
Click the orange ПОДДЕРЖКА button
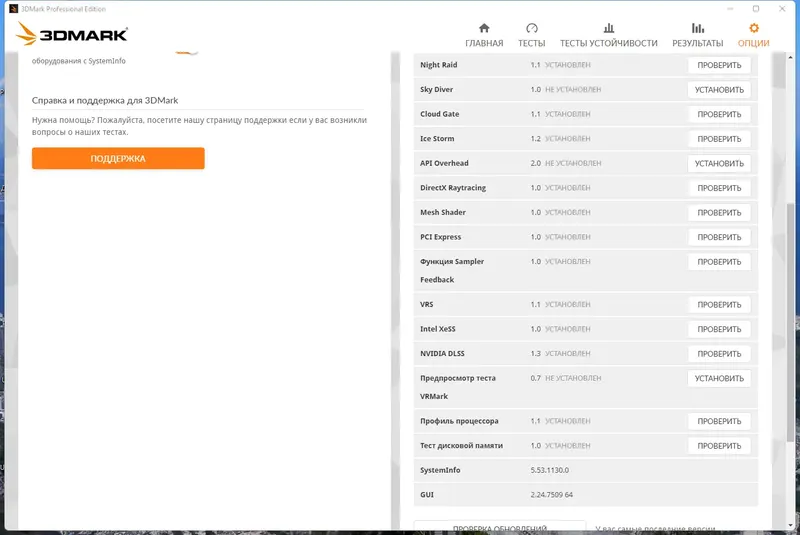tap(118, 159)
